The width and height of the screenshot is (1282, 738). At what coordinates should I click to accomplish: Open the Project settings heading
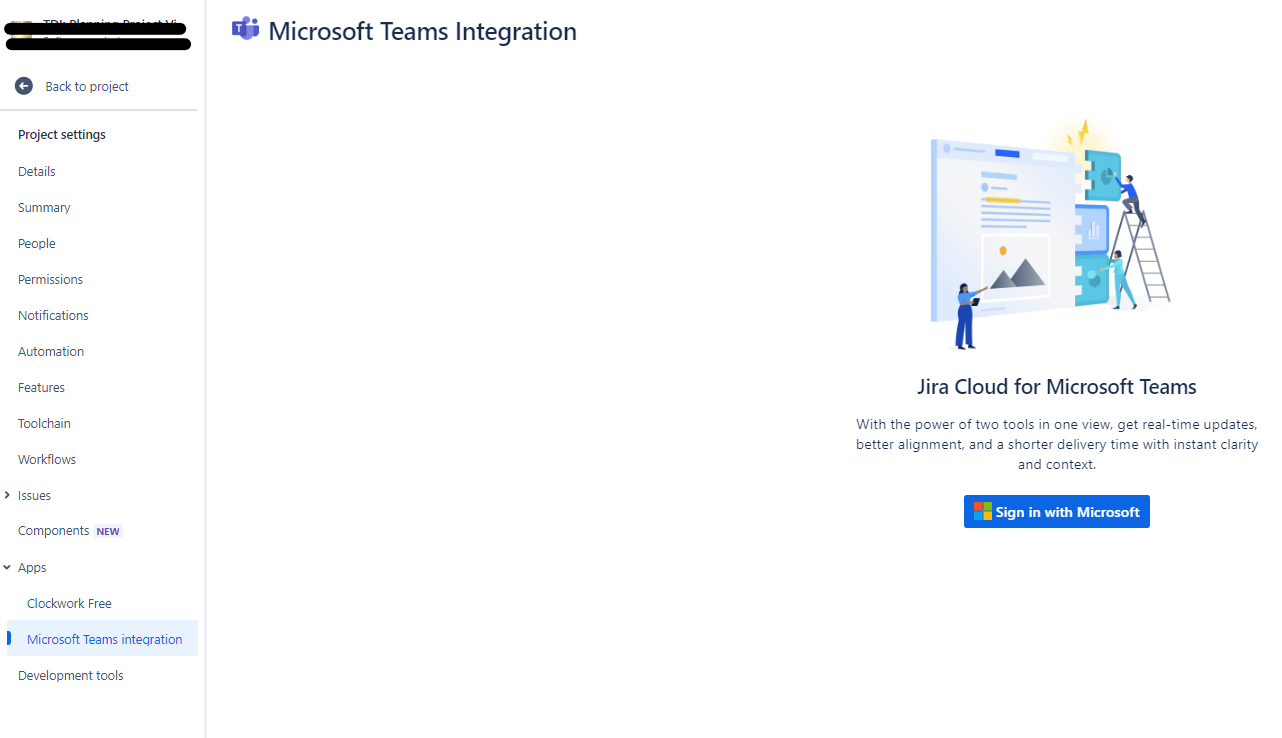(61, 134)
